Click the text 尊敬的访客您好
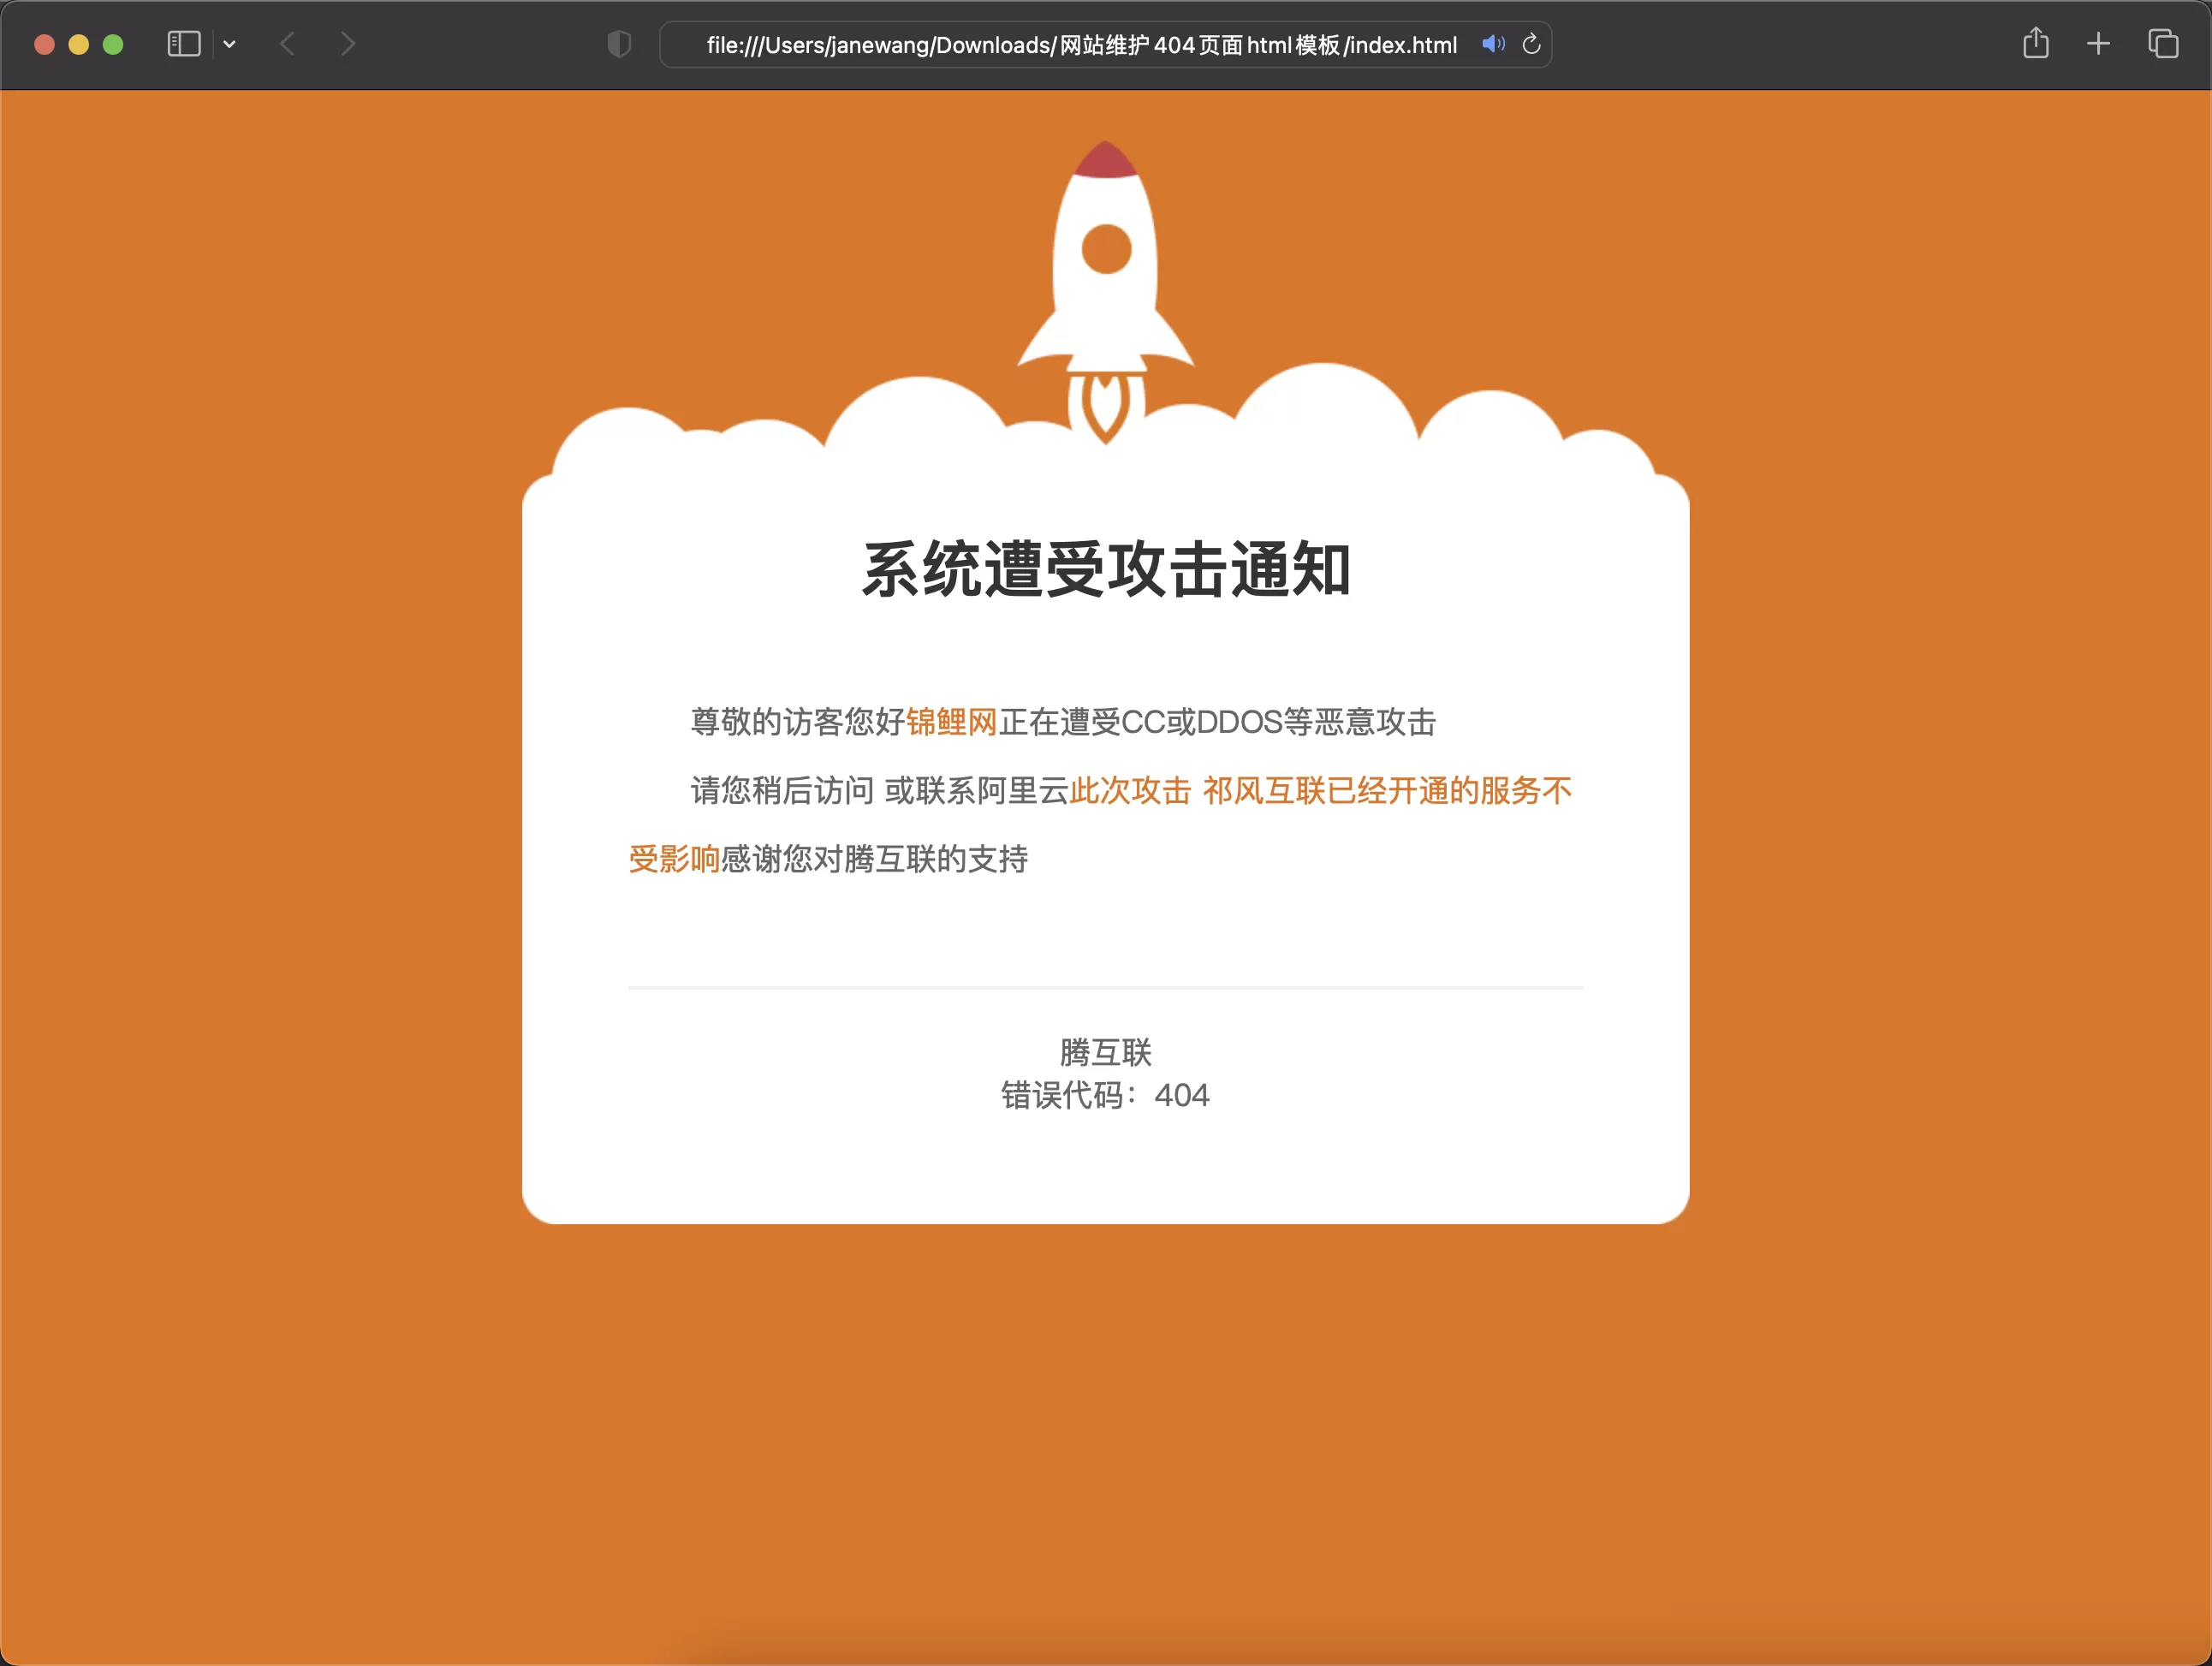 pyautogui.click(x=798, y=722)
